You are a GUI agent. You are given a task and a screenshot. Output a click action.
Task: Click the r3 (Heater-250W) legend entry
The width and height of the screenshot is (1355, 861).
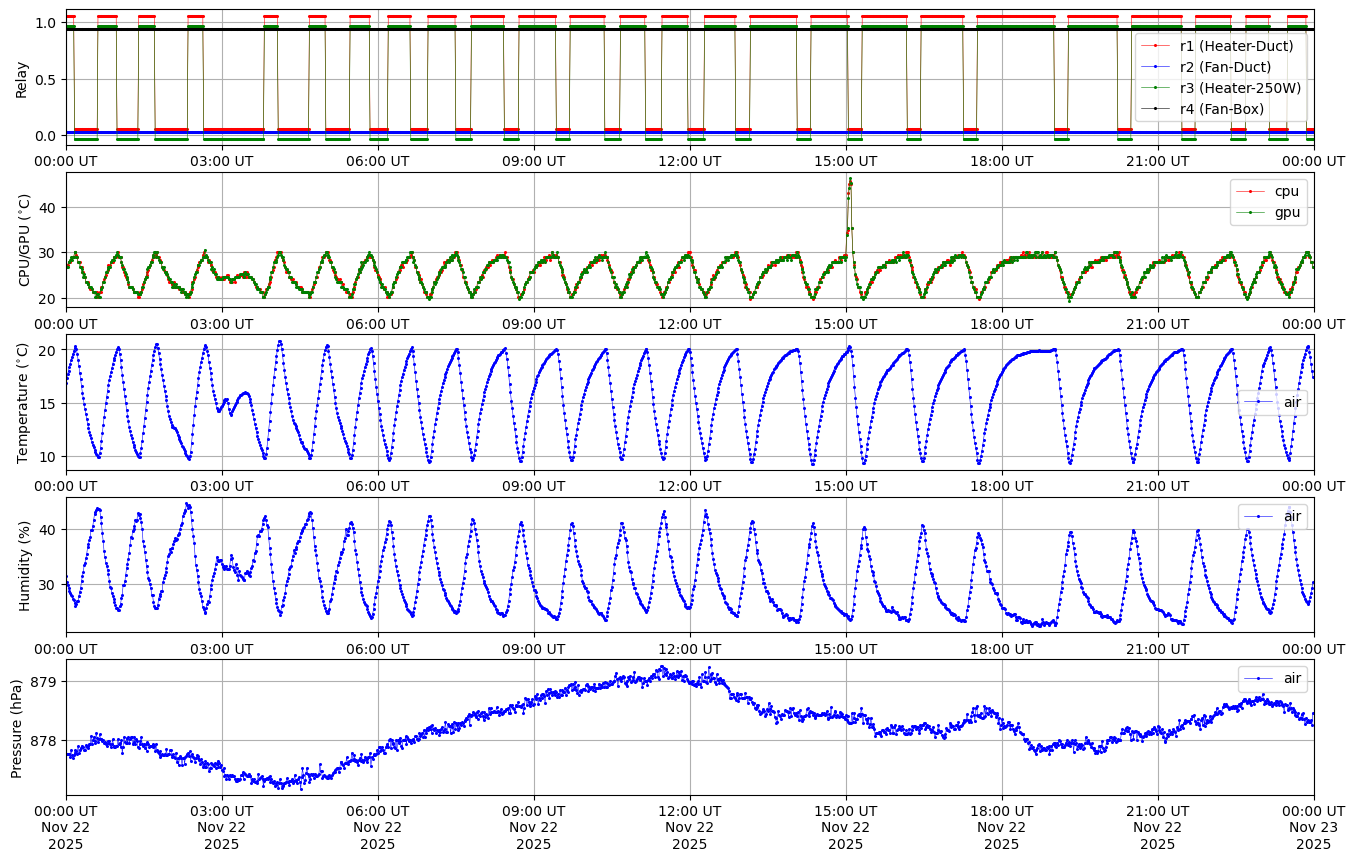pos(1240,88)
